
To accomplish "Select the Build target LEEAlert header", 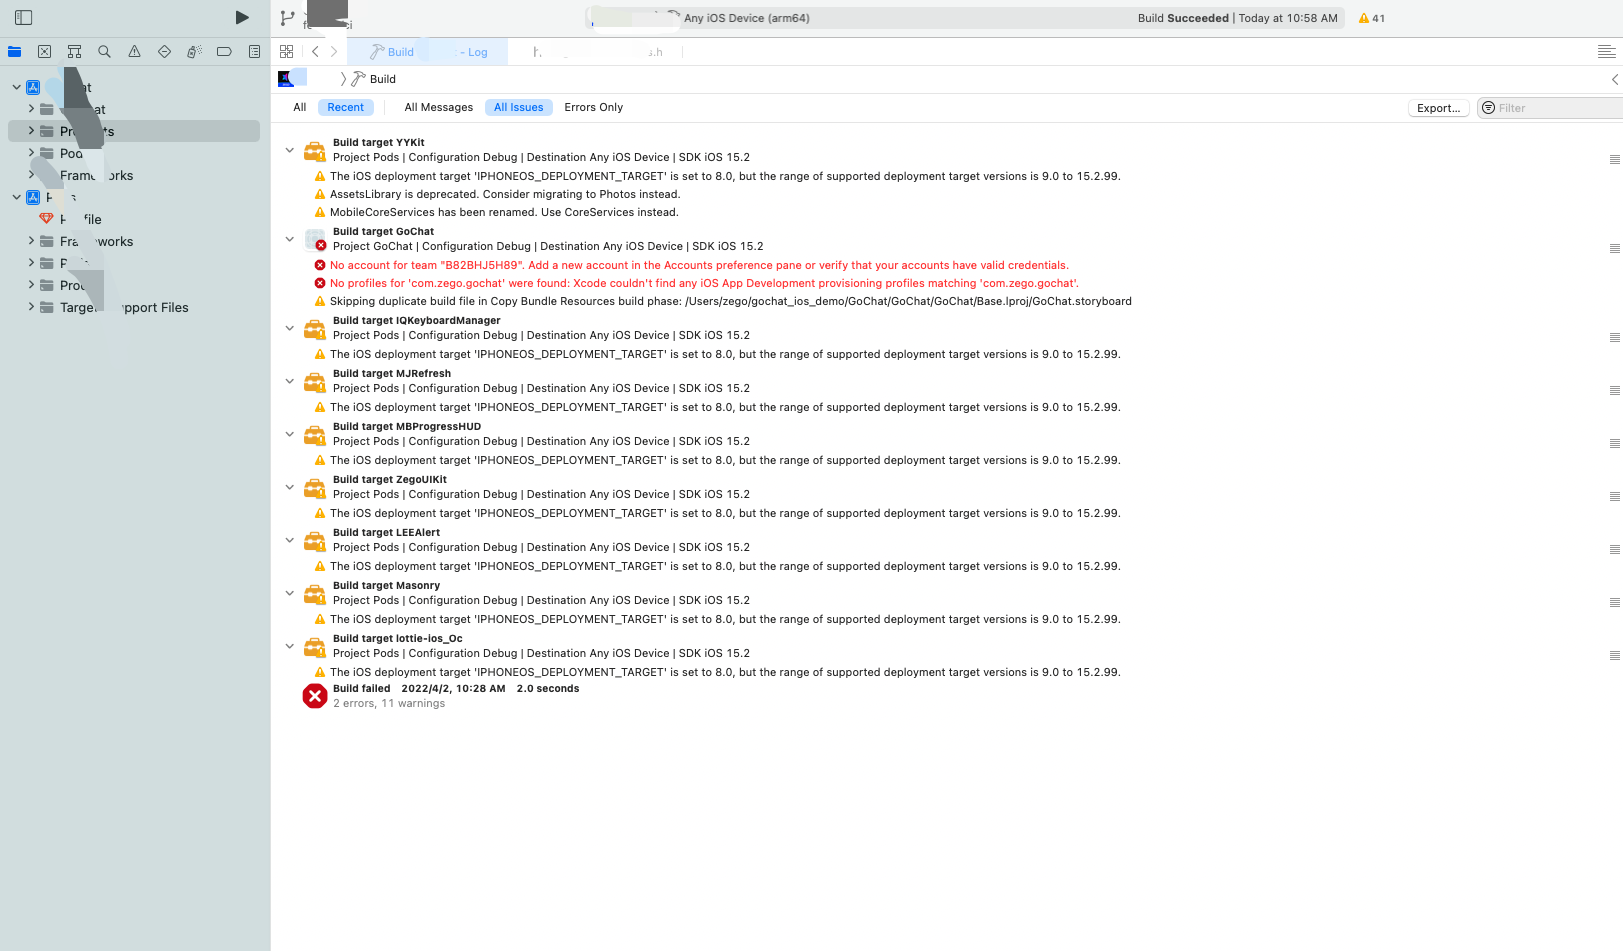I will point(386,532).
